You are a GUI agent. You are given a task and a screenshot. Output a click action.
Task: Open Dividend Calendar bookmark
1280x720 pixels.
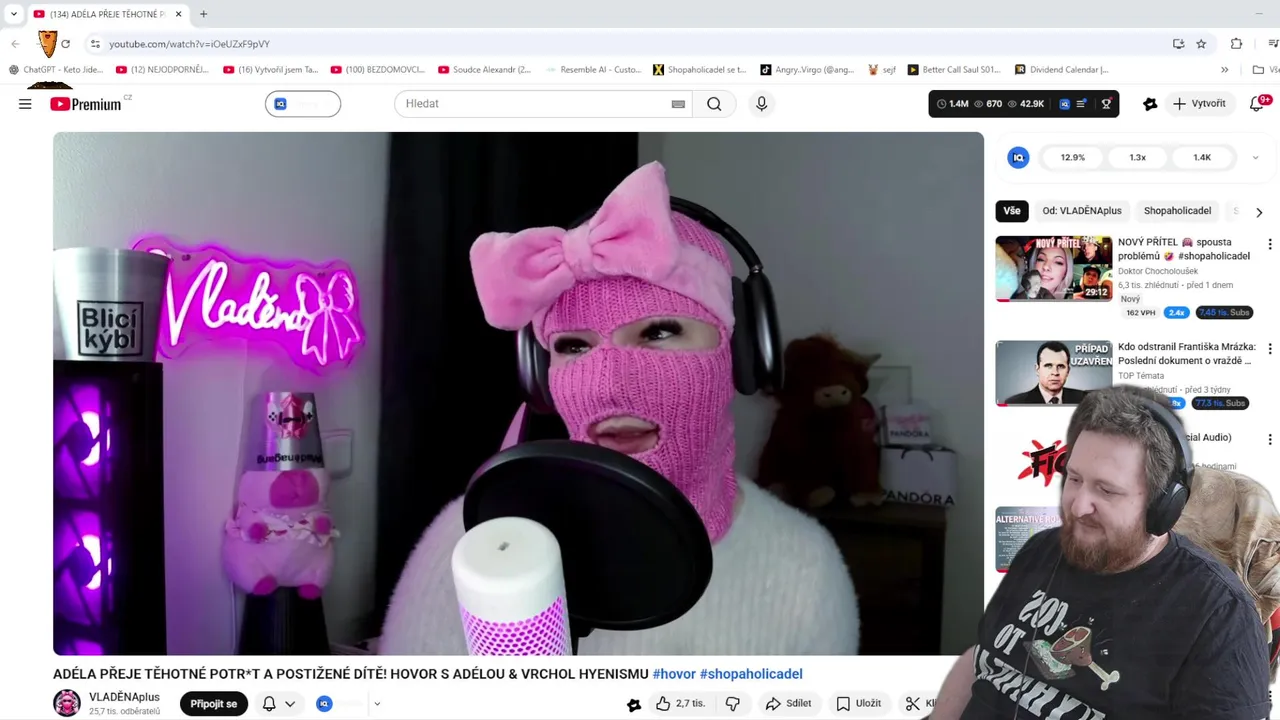(1061, 70)
